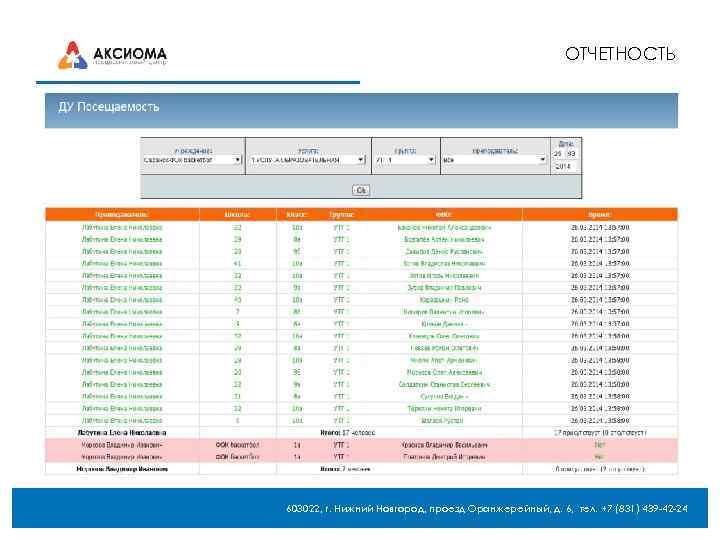Open the Группа filter dropdown
720x540 pixels.
[405, 160]
